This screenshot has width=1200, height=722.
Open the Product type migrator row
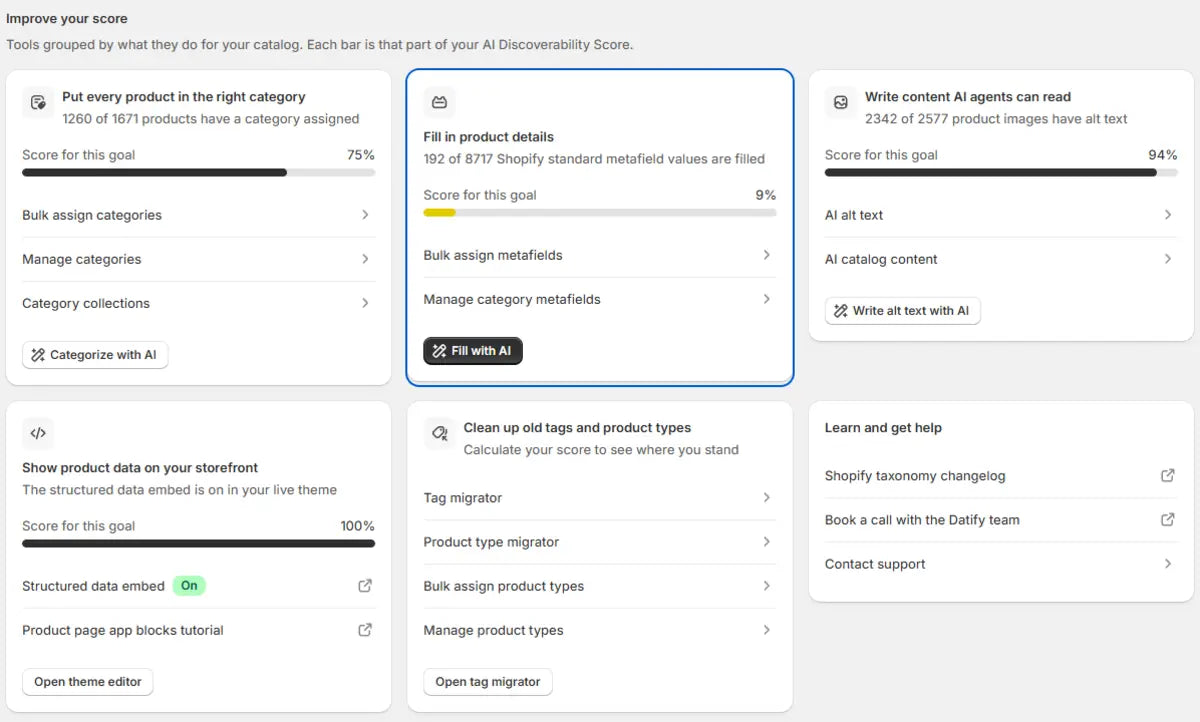click(x=600, y=542)
